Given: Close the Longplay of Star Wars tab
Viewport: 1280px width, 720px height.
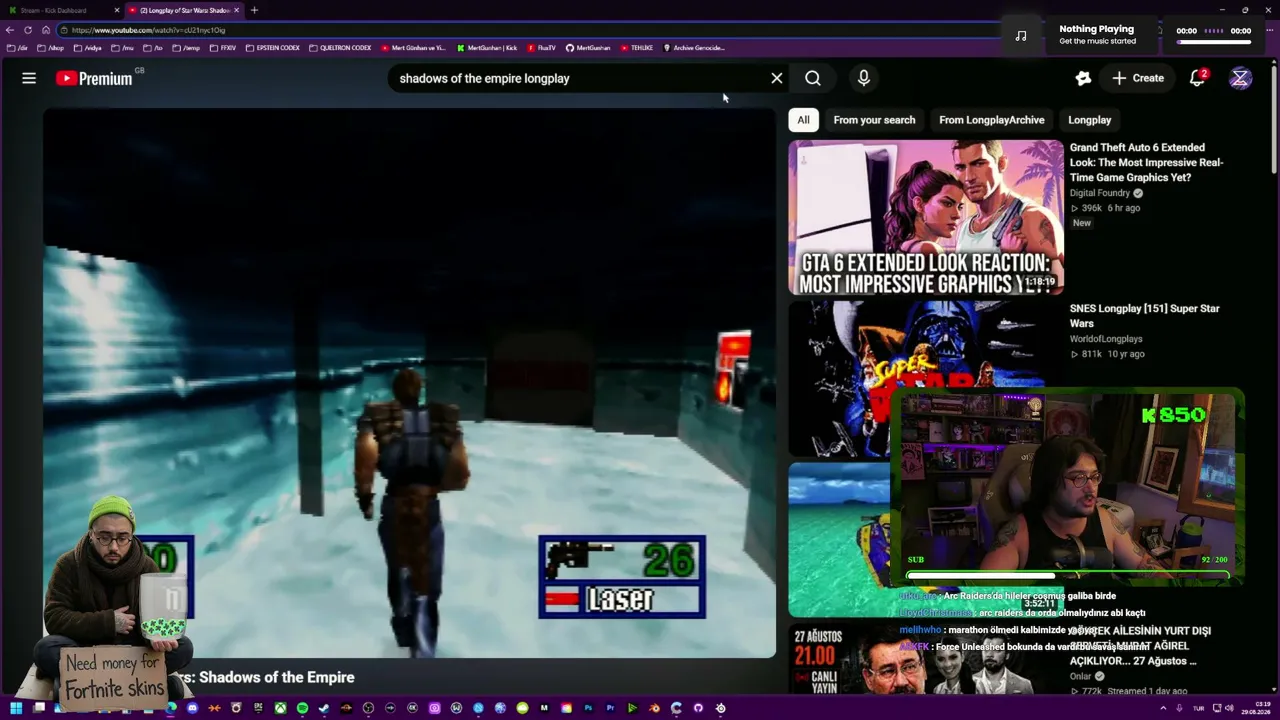Looking at the screenshot, I should pos(237,10).
